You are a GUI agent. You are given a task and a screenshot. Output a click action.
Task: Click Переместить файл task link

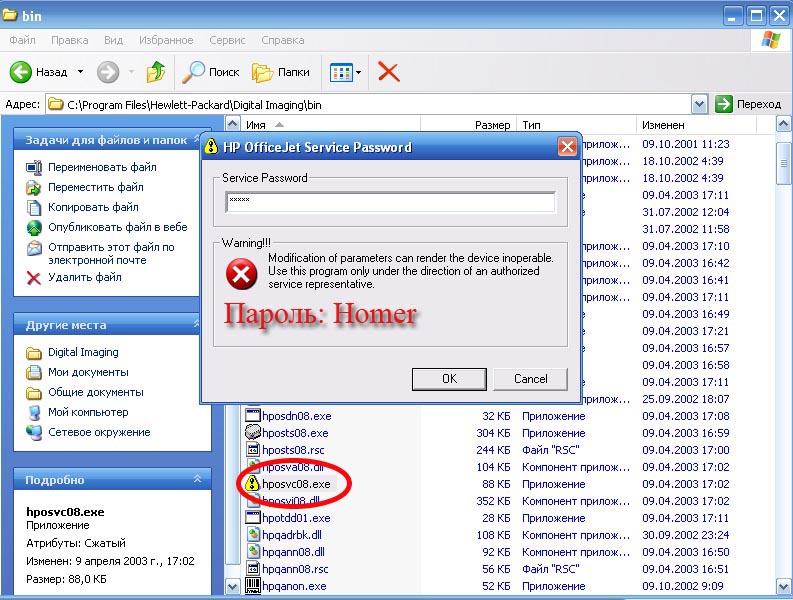pyautogui.click(x=96, y=187)
